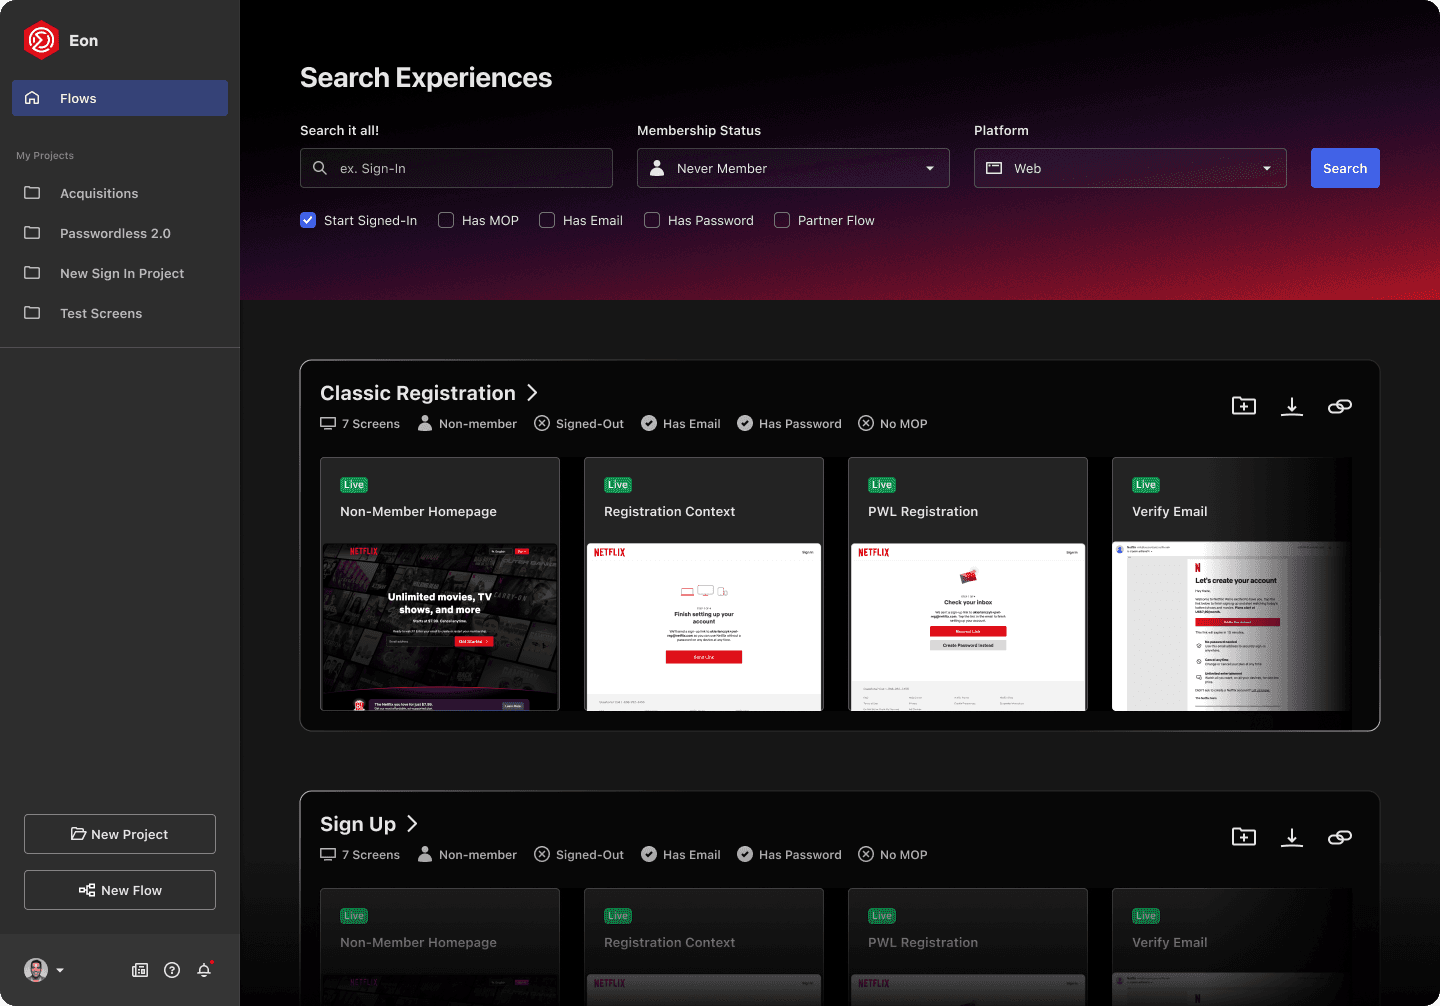Check the Partner Flow checkbox
This screenshot has width=1440, height=1006.
coord(782,220)
